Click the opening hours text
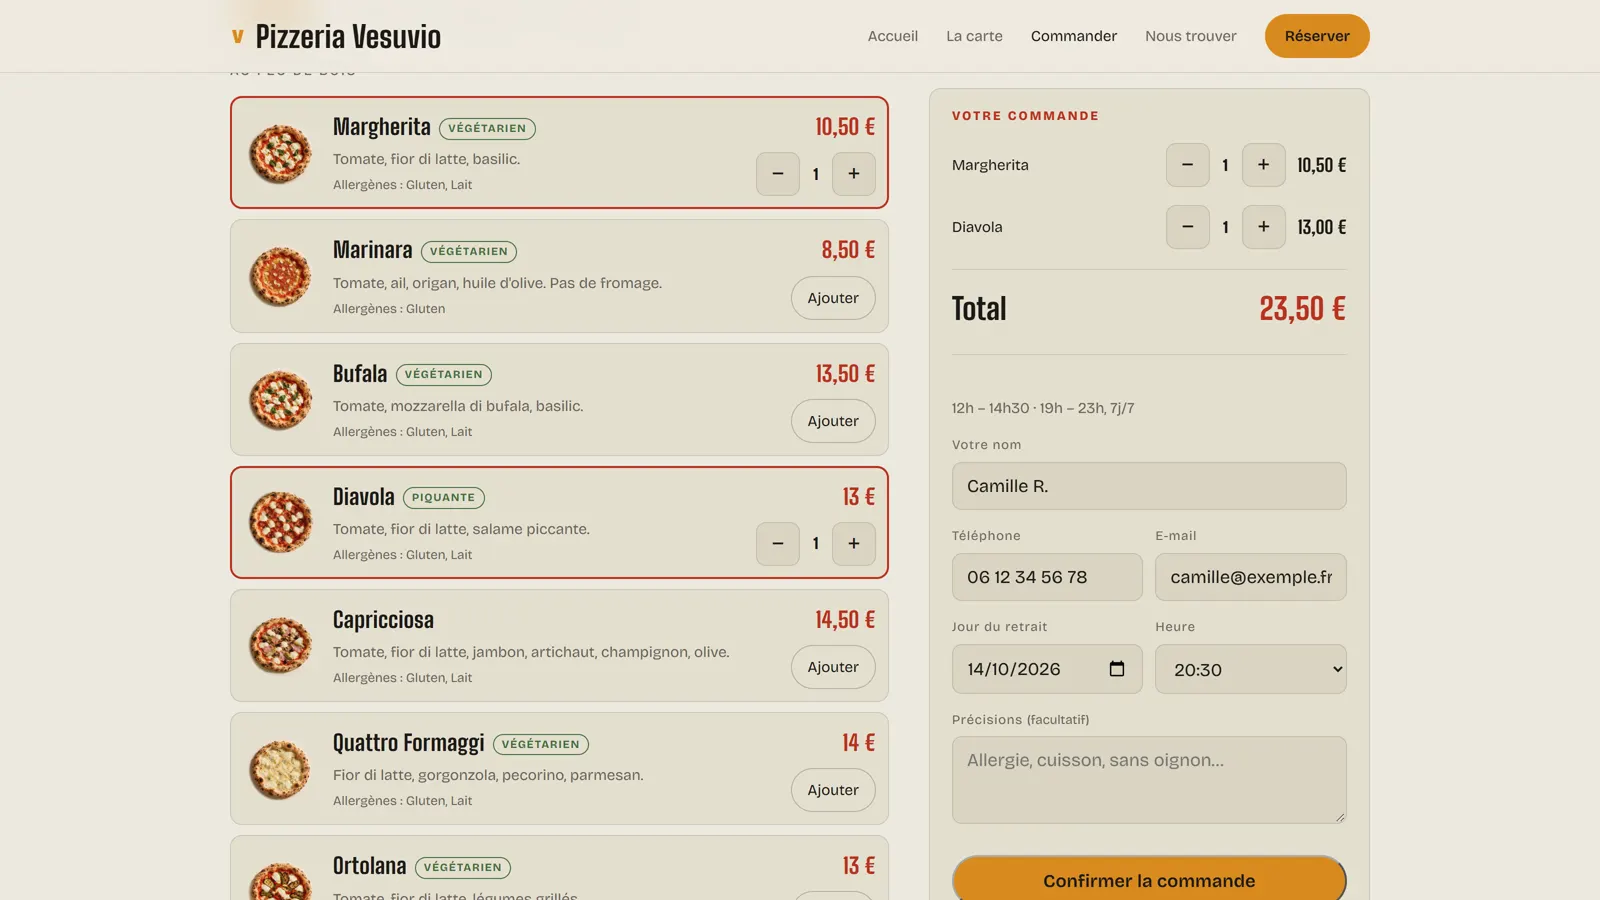Viewport: 1600px width, 900px height. coord(1043,408)
